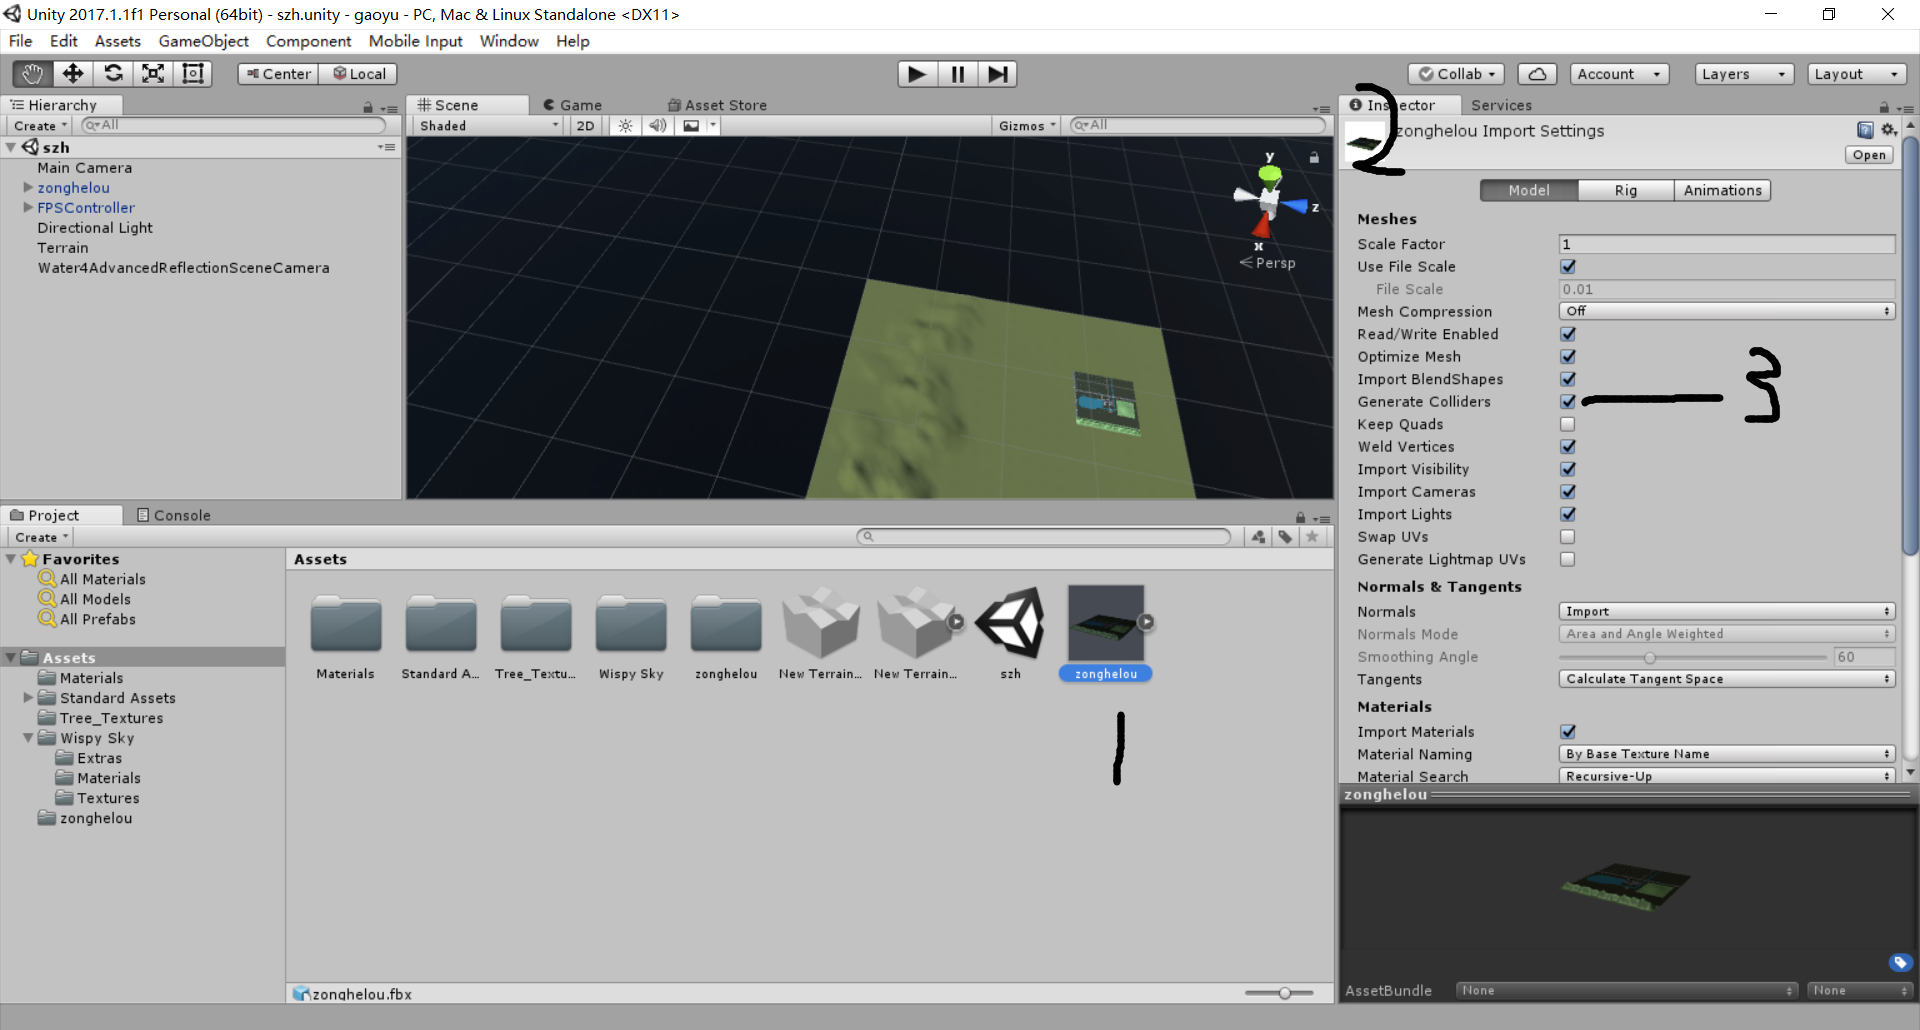This screenshot has height=1030, width=1920.
Task: Click the Step frame button
Action: 997,74
